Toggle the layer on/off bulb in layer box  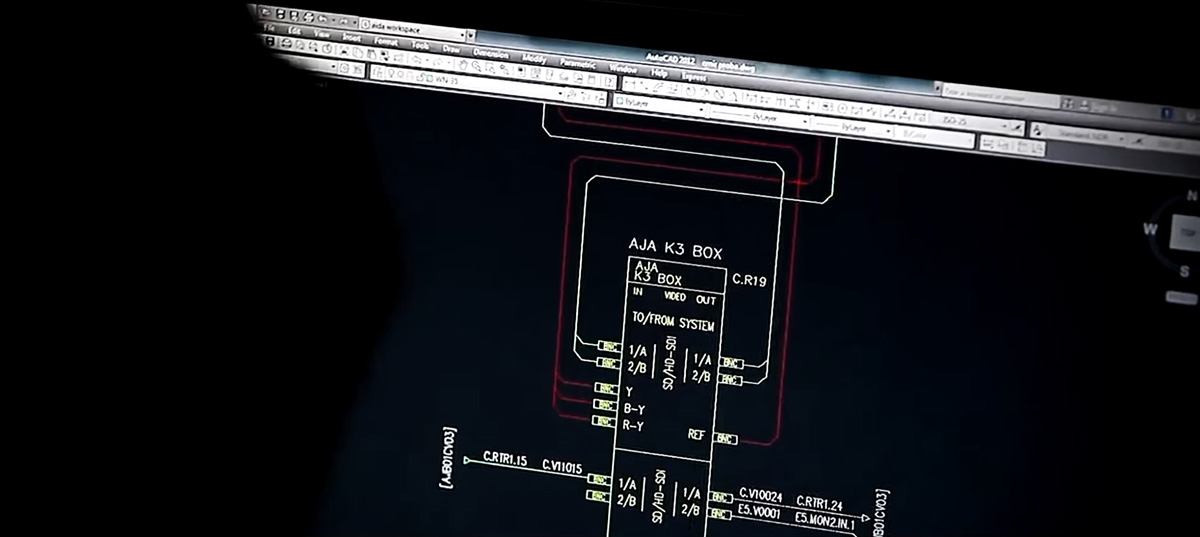[392, 73]
